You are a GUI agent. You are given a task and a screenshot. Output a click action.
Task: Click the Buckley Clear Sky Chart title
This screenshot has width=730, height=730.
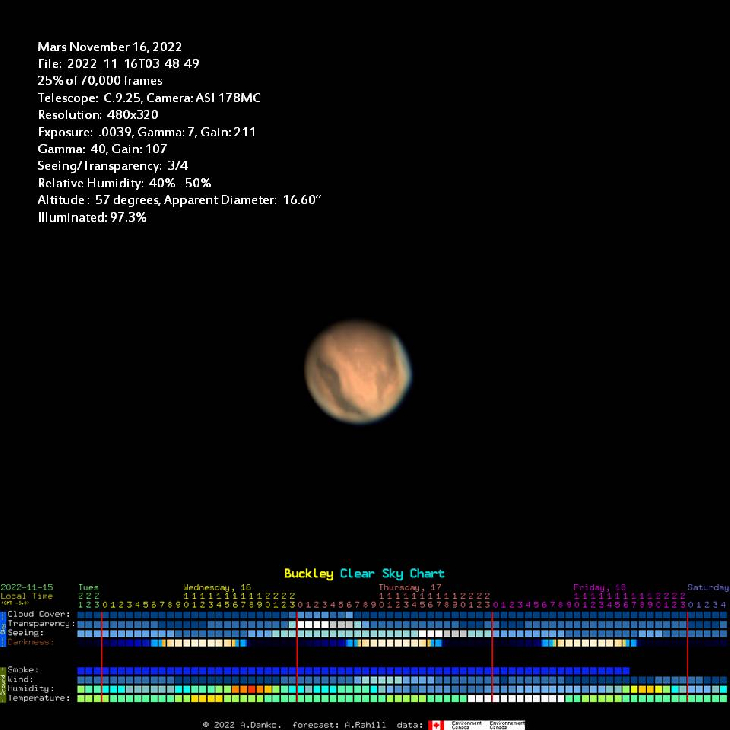pyautogui.click(x=364, y=573)
